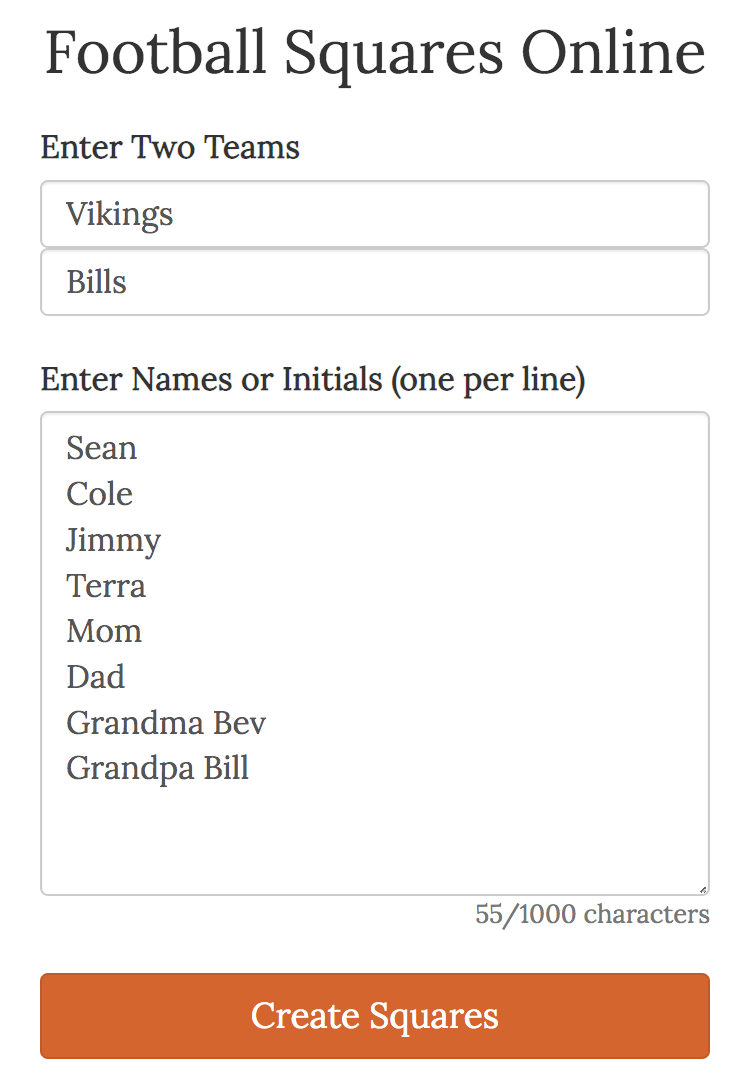Place cursor on the Sean line
The width and height of the screenshot is (748, 1084).
tap(102, 448)
